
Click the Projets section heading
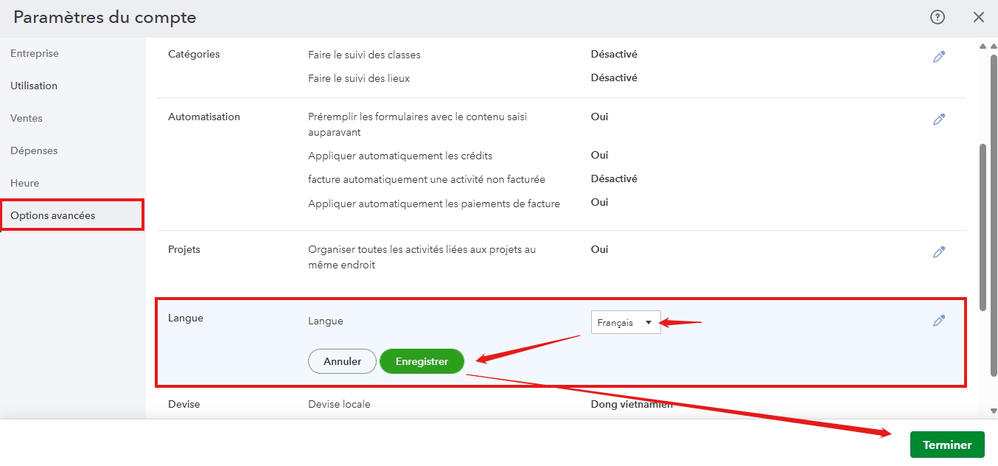184,250
